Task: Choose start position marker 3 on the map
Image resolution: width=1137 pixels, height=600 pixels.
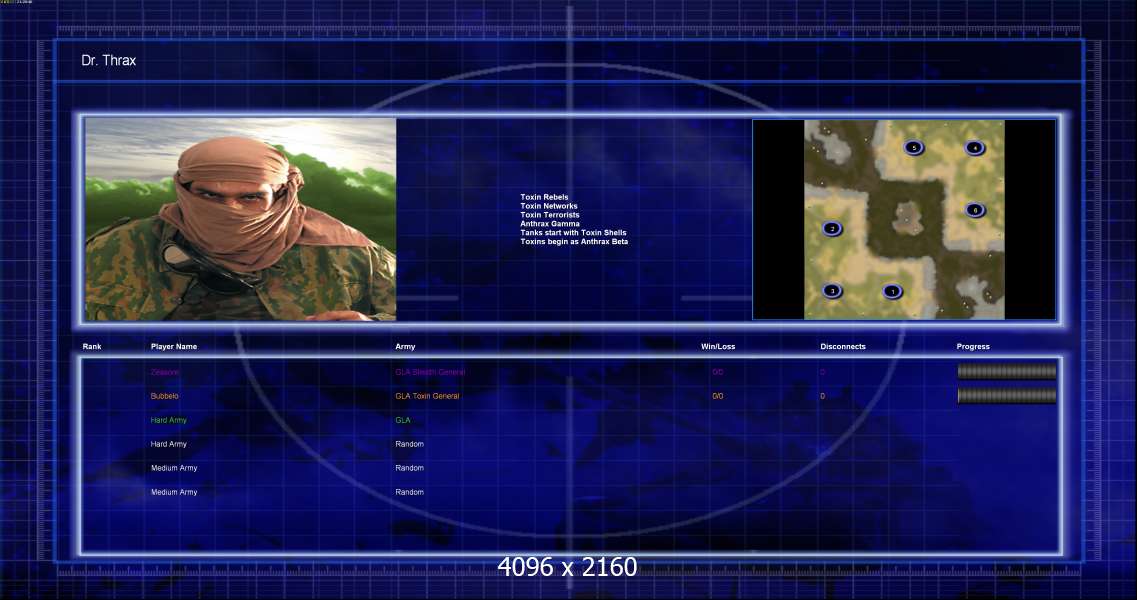Action: 832,291
